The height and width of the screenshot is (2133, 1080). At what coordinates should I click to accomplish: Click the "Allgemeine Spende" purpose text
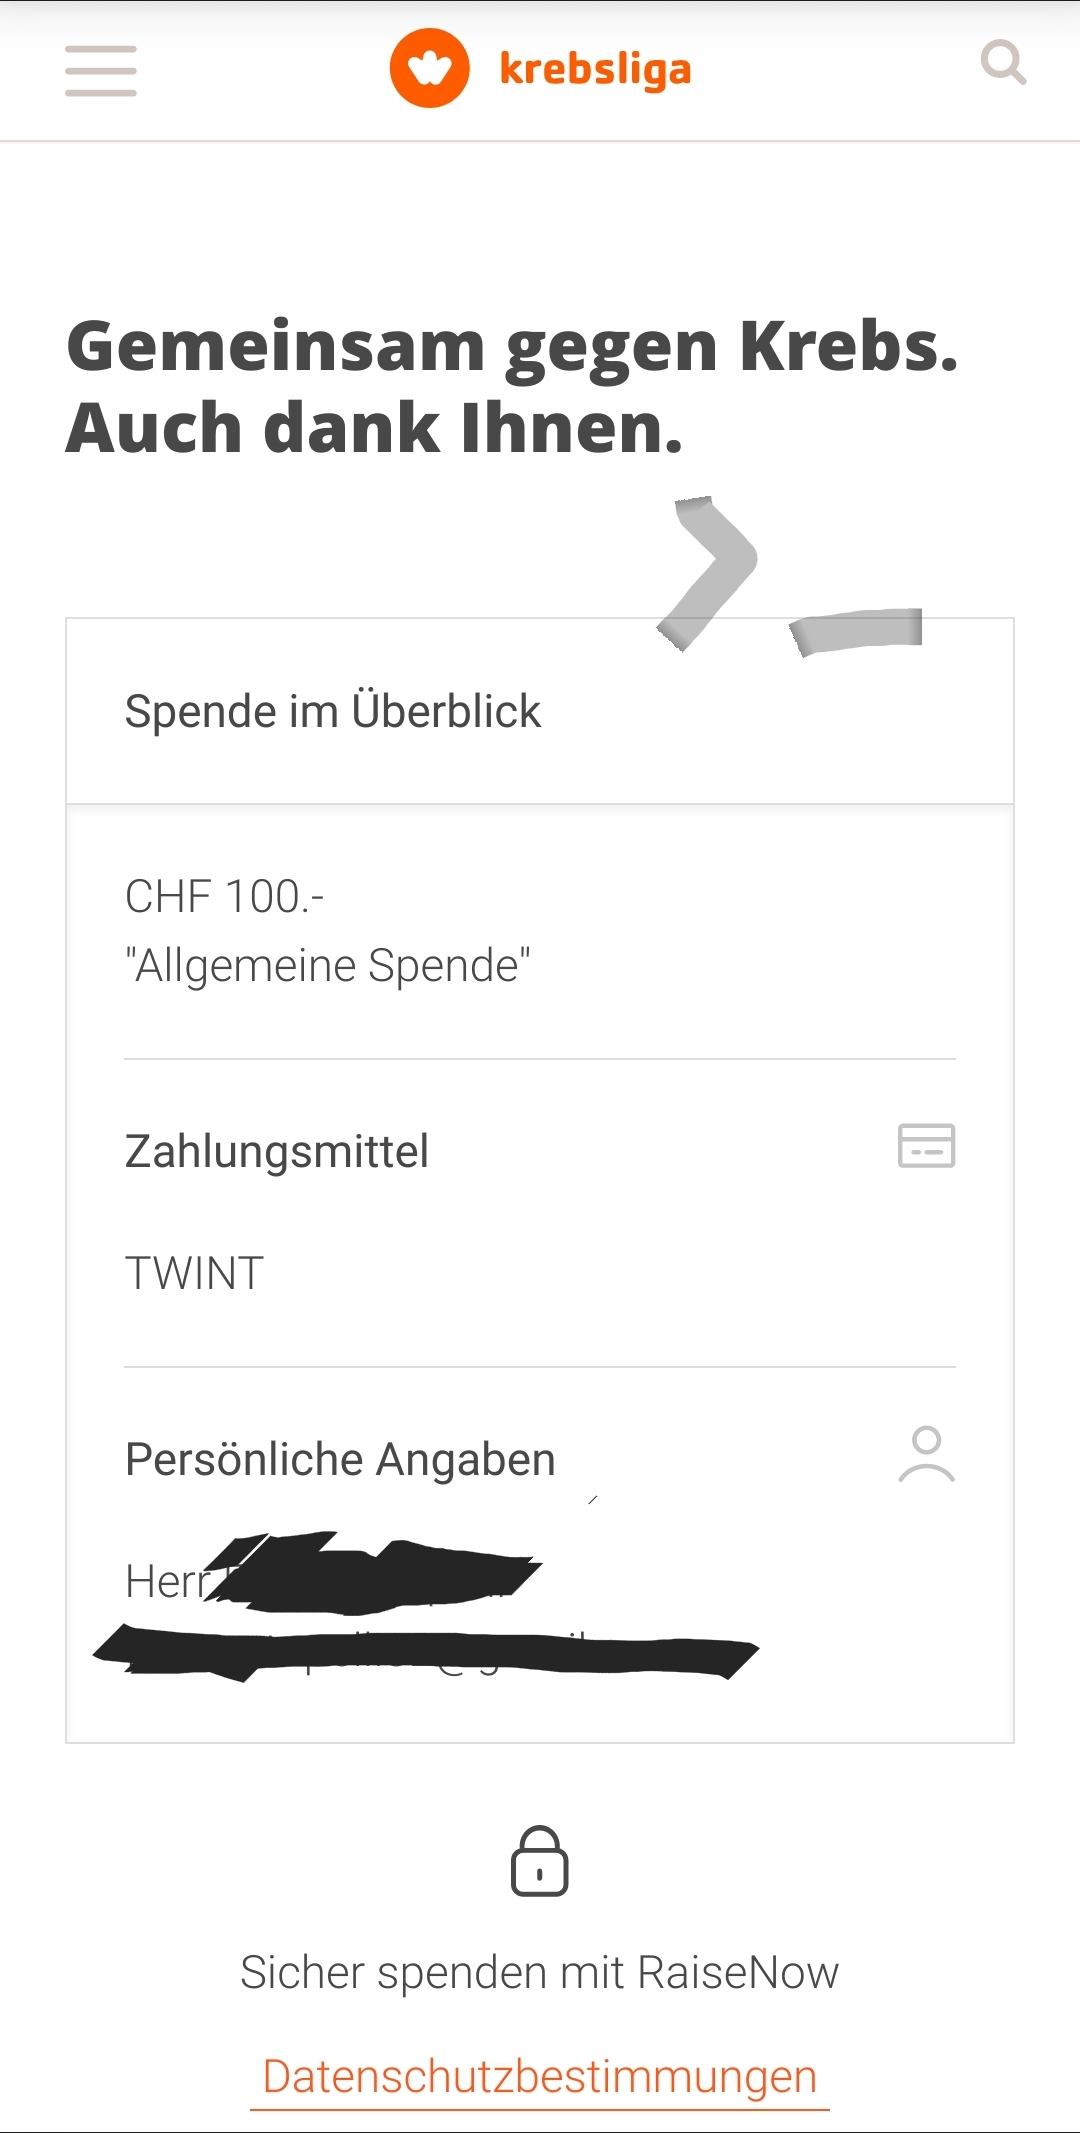tap(328, 966)
